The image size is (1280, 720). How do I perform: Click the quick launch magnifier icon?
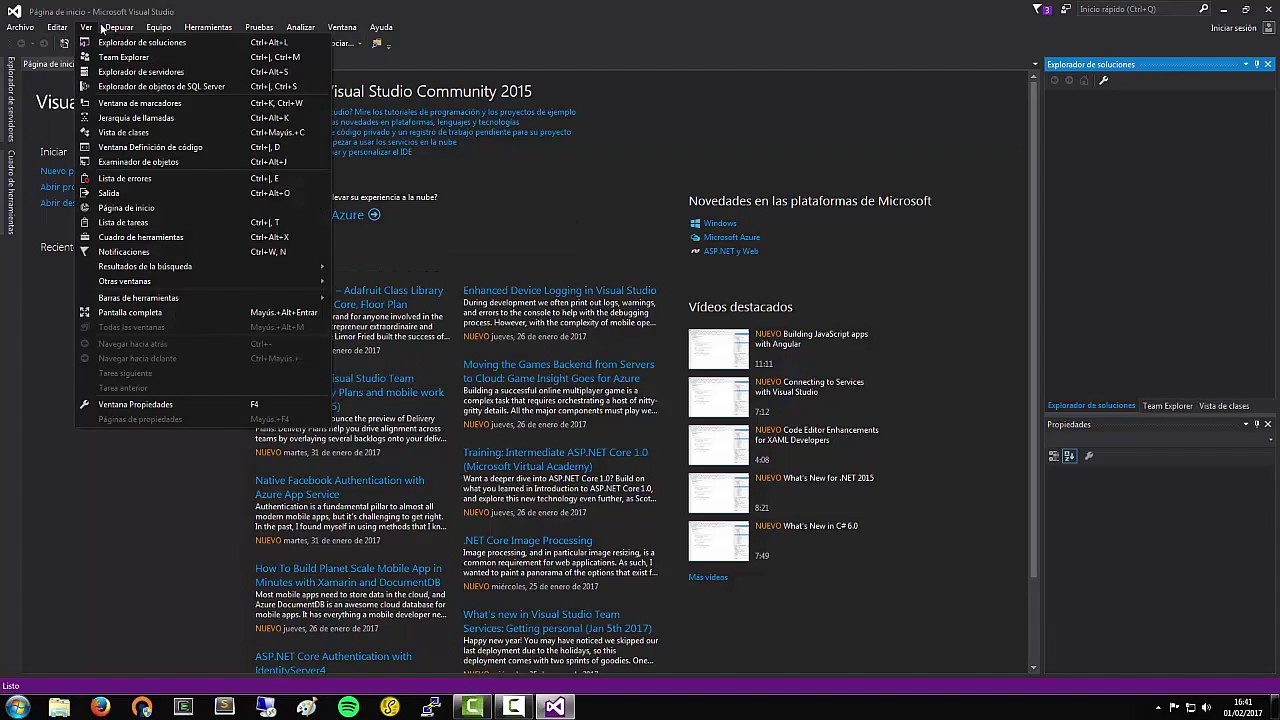coord(1204,9)
